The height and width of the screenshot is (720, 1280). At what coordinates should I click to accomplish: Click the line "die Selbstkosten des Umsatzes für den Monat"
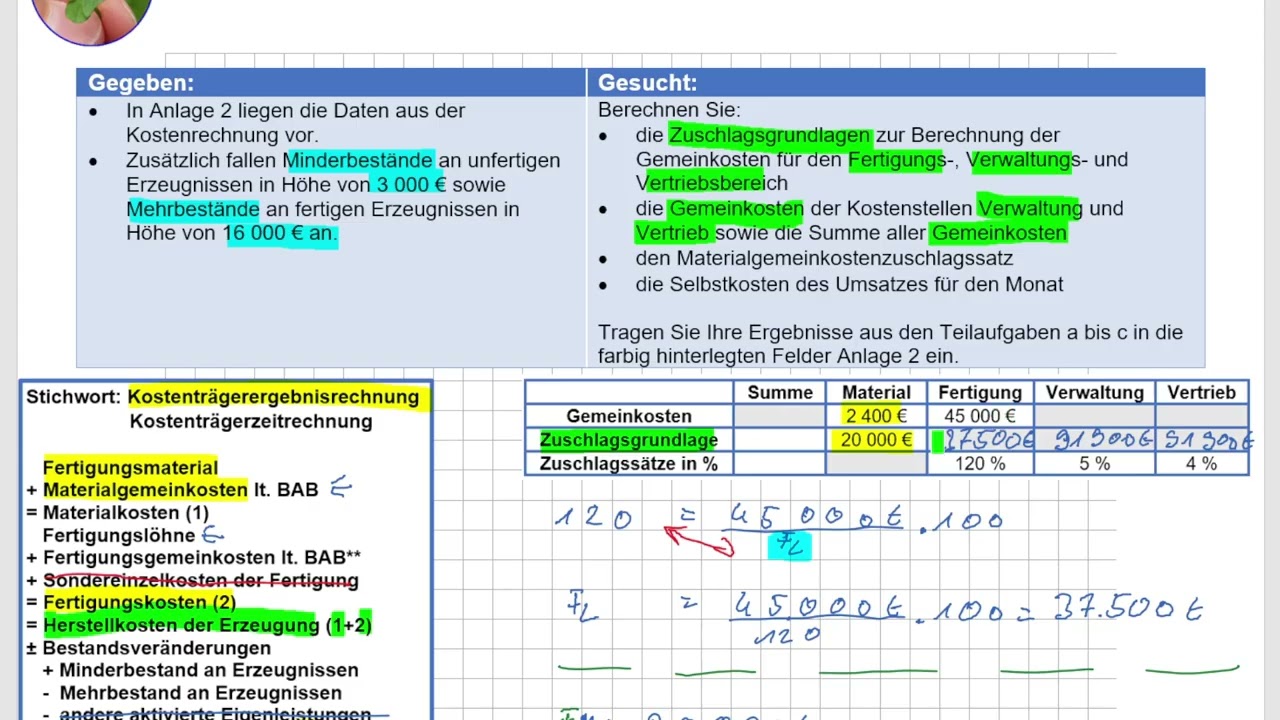coord(849,284)
